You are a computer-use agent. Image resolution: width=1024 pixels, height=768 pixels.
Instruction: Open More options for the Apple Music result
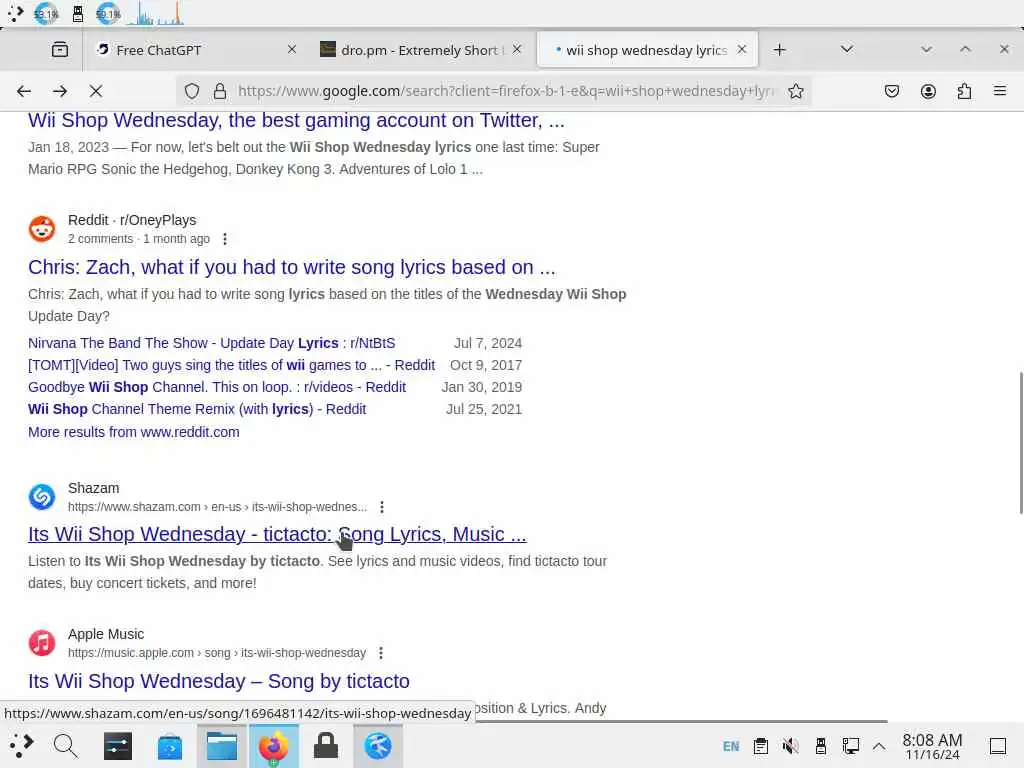381,653
